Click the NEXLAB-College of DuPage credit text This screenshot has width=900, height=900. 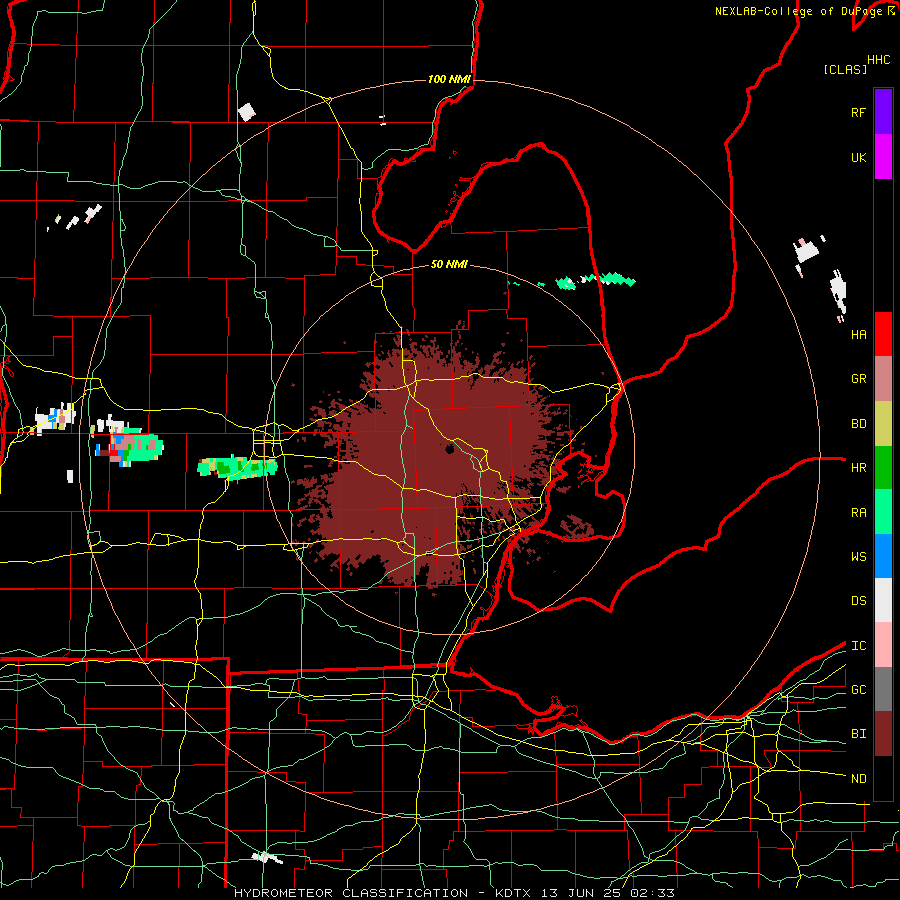pyautogui.click(x=800, y=11)
